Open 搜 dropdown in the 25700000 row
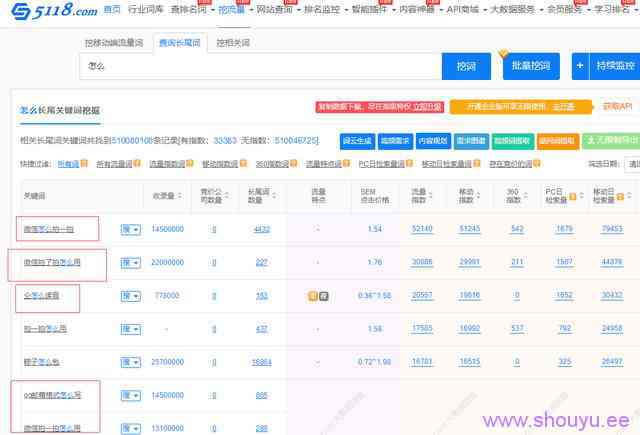This screenshot has width=640, height=435. tap(131, 362)
